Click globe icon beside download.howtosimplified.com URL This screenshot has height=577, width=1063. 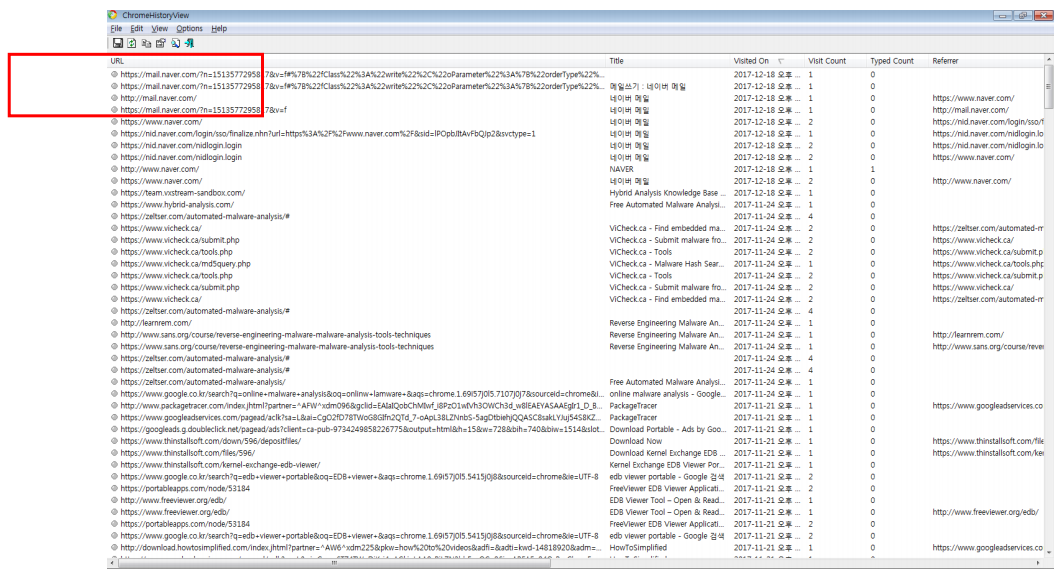pos(115,548)
